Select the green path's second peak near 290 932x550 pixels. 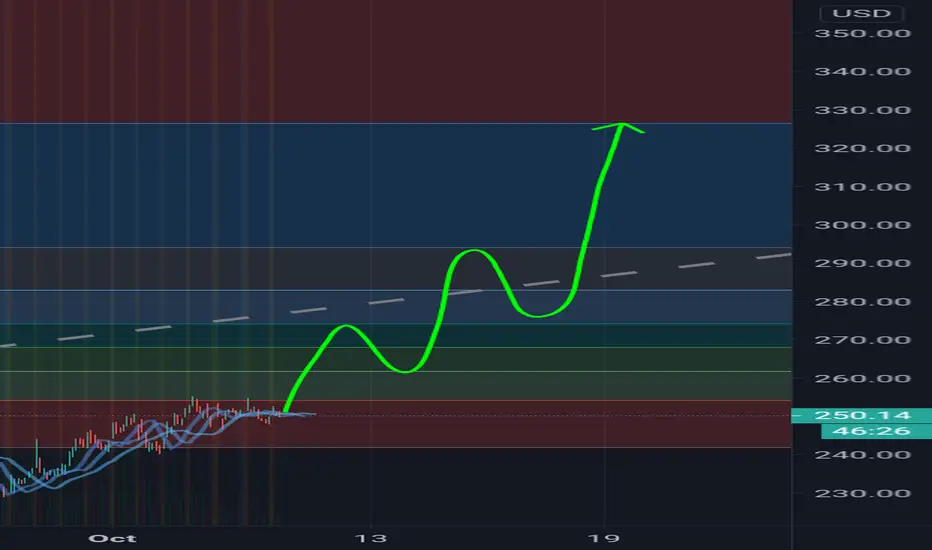pos(474,251)
